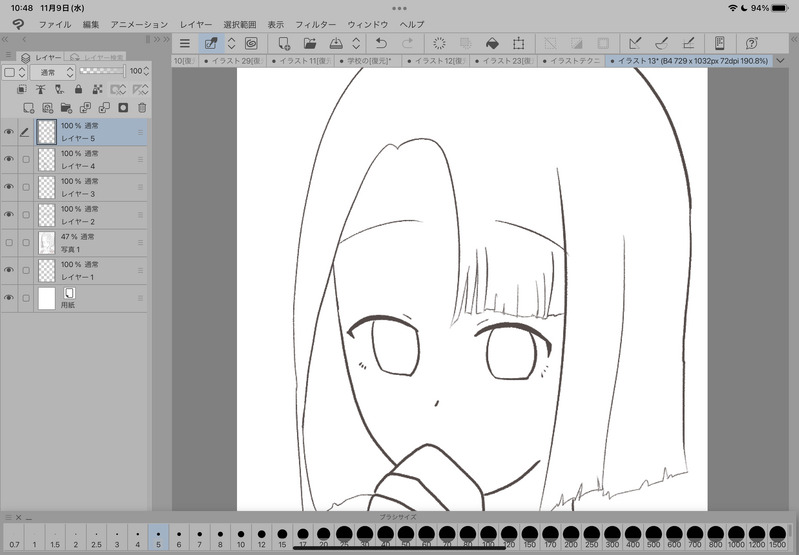The width and height of the screenshot is (799, 555).
Task: Select brush size 1500
Action: [x=777, y=538]
